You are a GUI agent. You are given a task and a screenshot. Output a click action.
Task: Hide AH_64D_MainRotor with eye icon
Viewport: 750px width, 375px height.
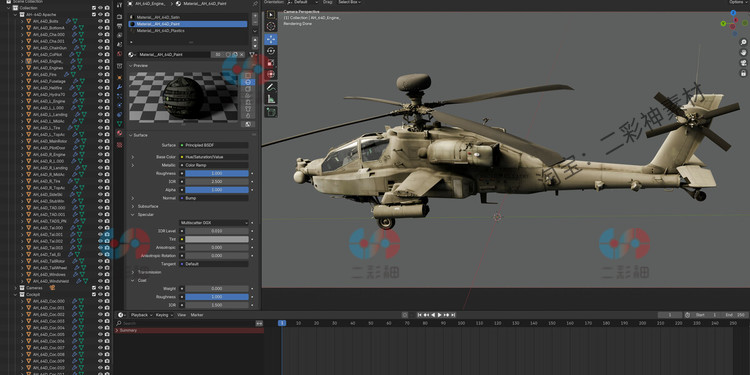[x=100, y=141]
